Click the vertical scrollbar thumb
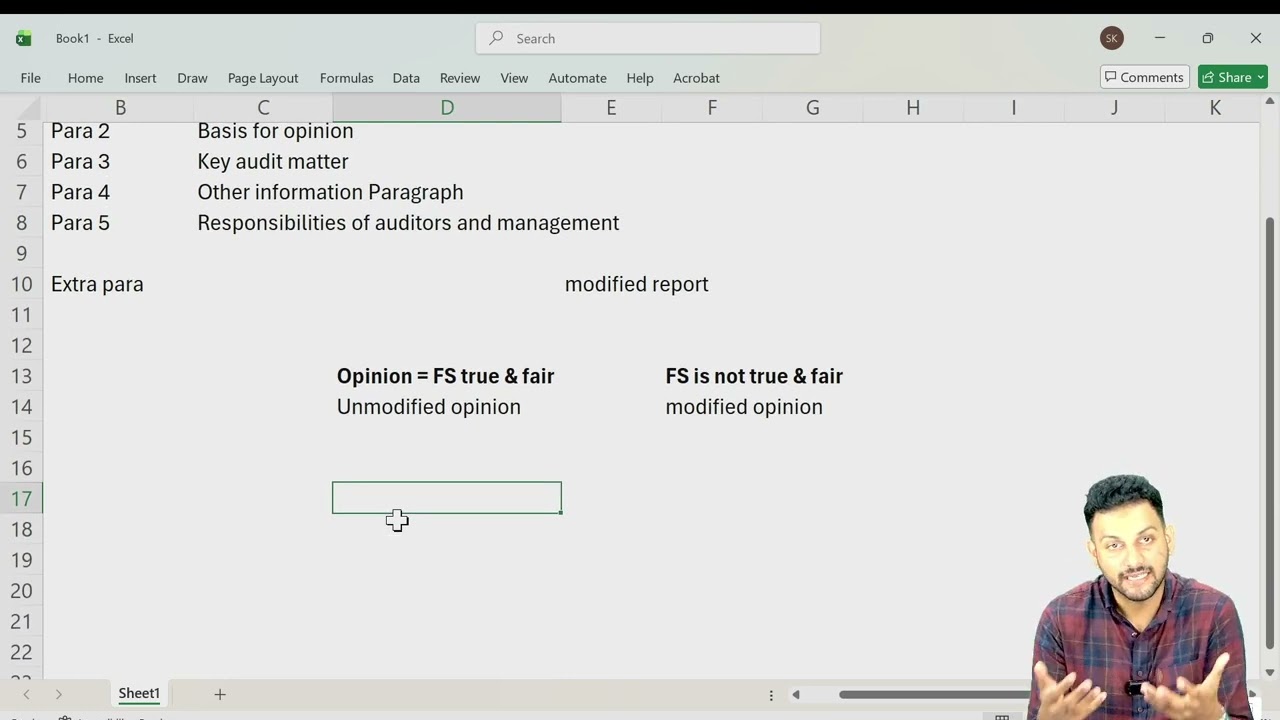The height and width of the screenshot is (720, 1280). [x=1271, y=432]
